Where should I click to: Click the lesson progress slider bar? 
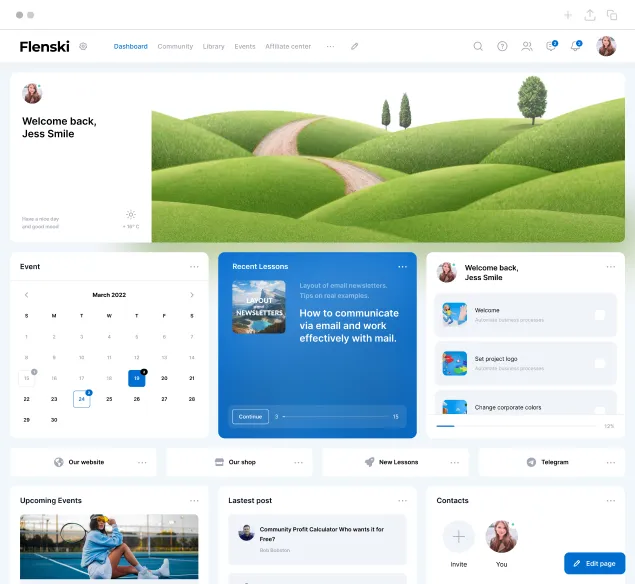tap(335, 416)
